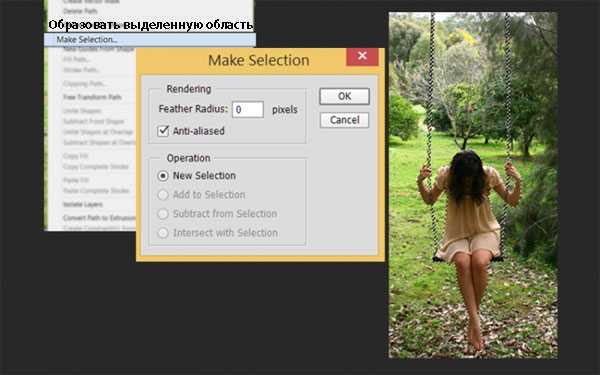Screen dimensions: 600x375
Task: Choose Delete Path in context menu
Action: pyautogui.click(x=80, y=11)
